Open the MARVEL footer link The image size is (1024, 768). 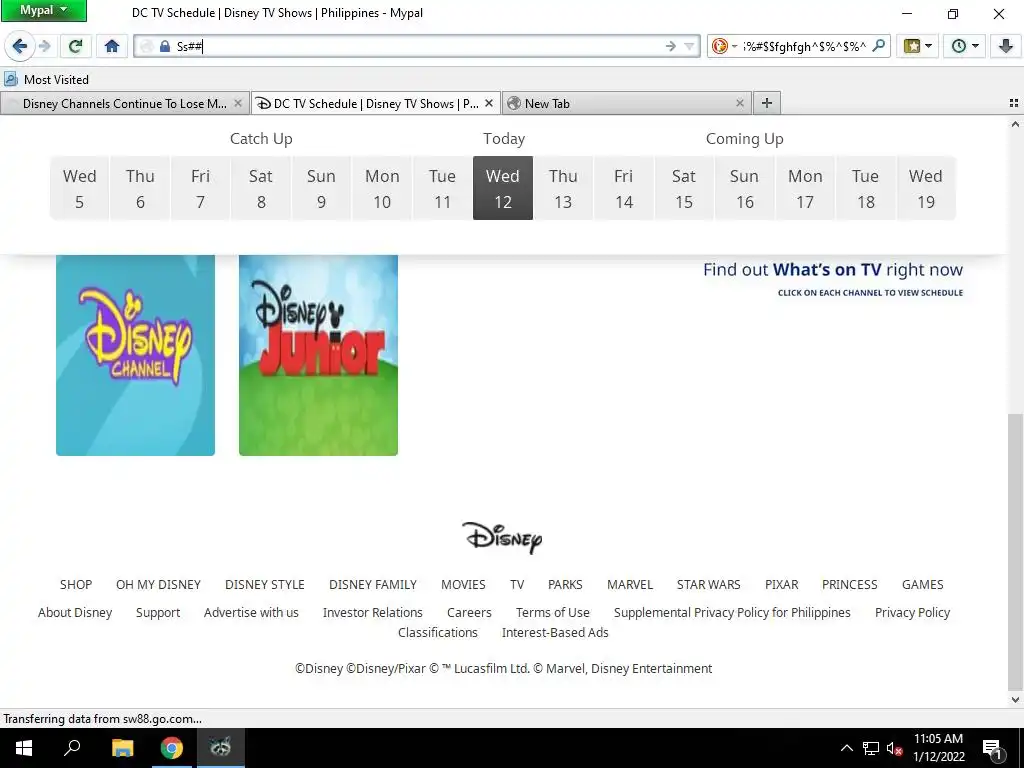tap(630, 584)
